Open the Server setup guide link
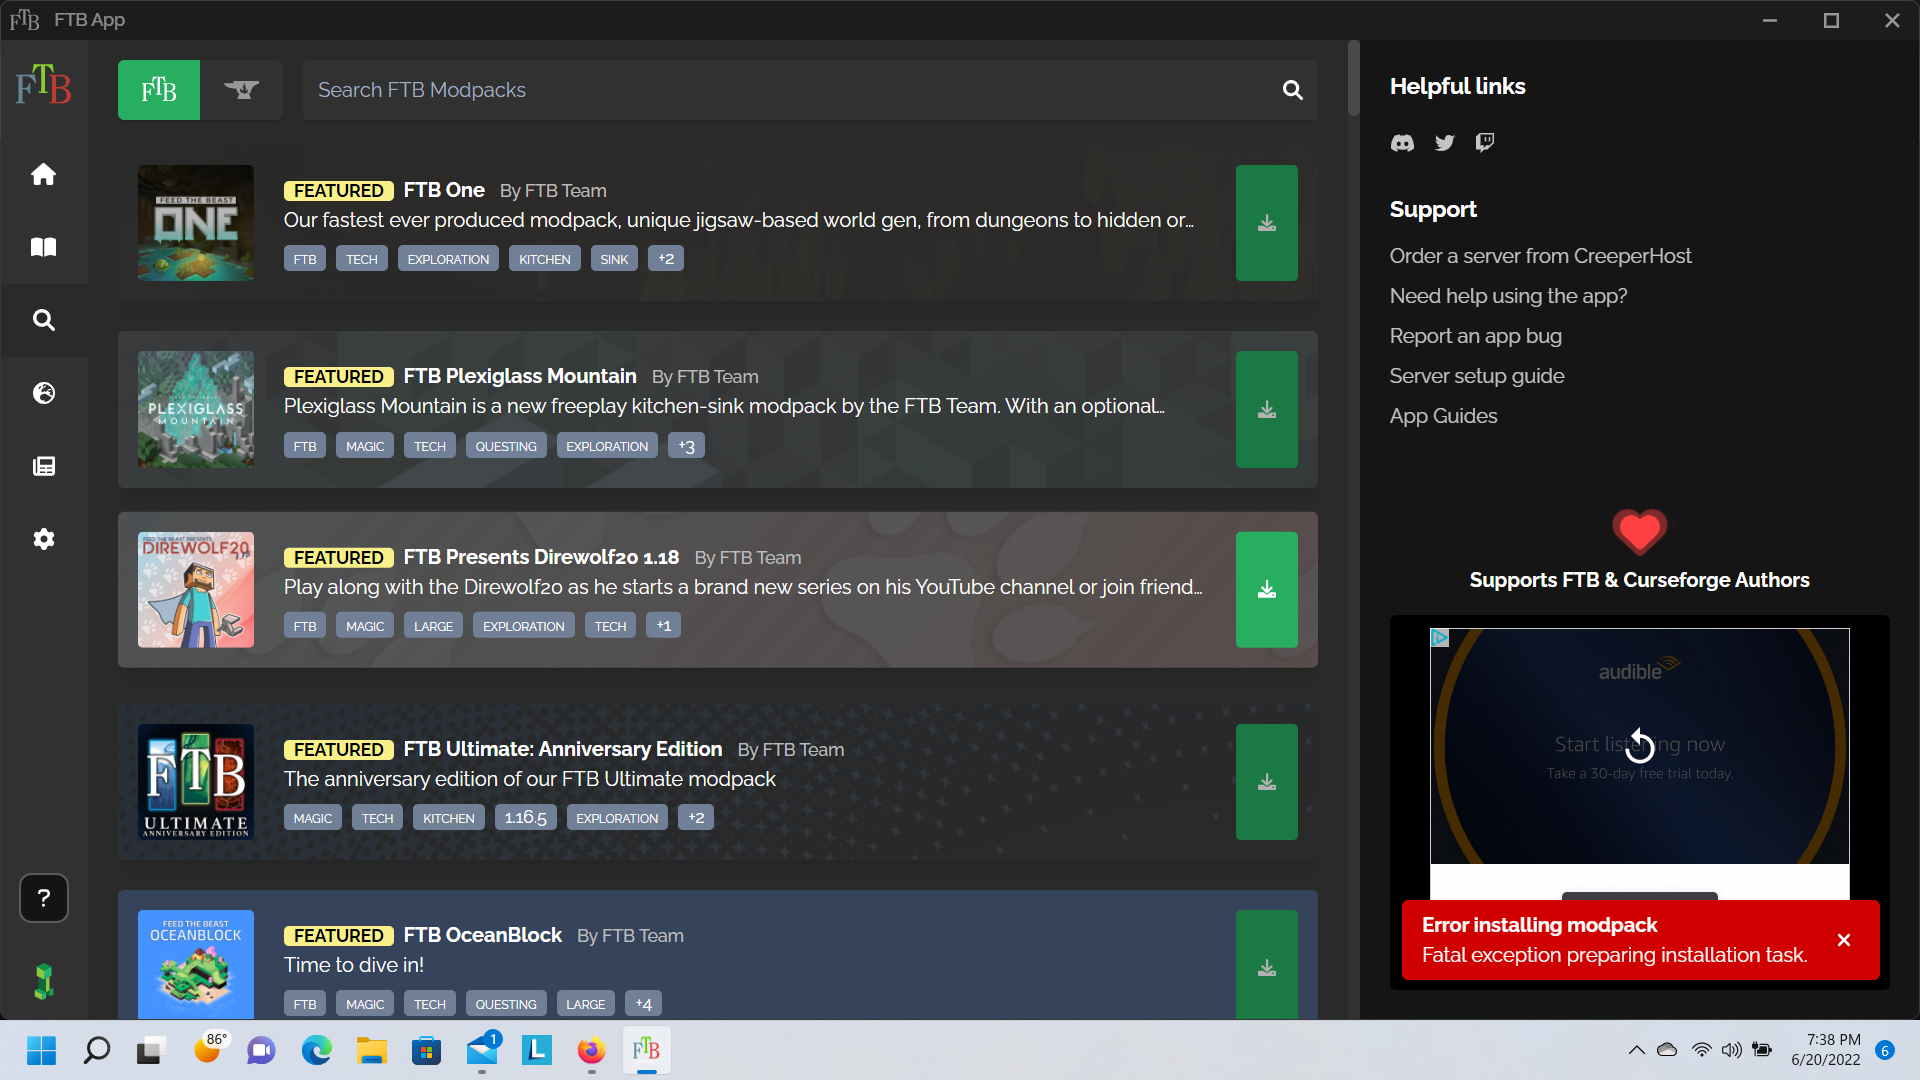The height and width of the screenshot is (1080, 1920). coord(1476,376)
